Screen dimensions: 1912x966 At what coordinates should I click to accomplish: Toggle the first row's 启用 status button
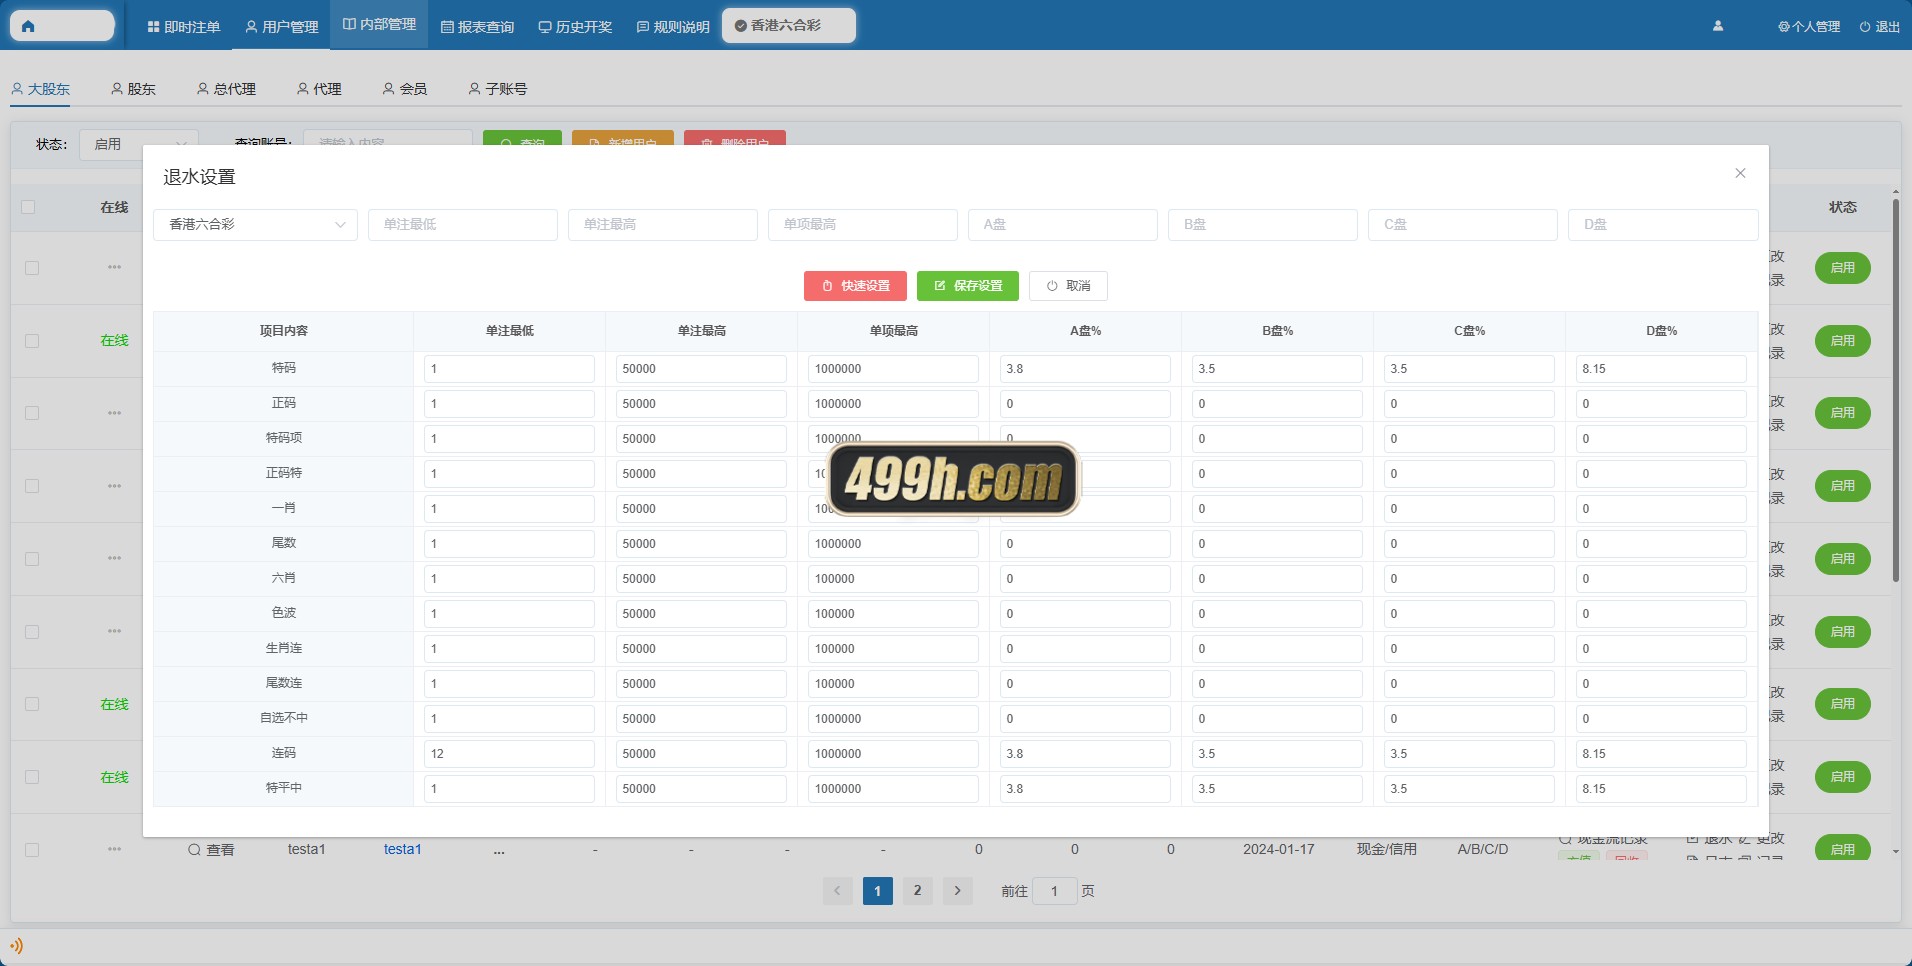[1843, 268]
